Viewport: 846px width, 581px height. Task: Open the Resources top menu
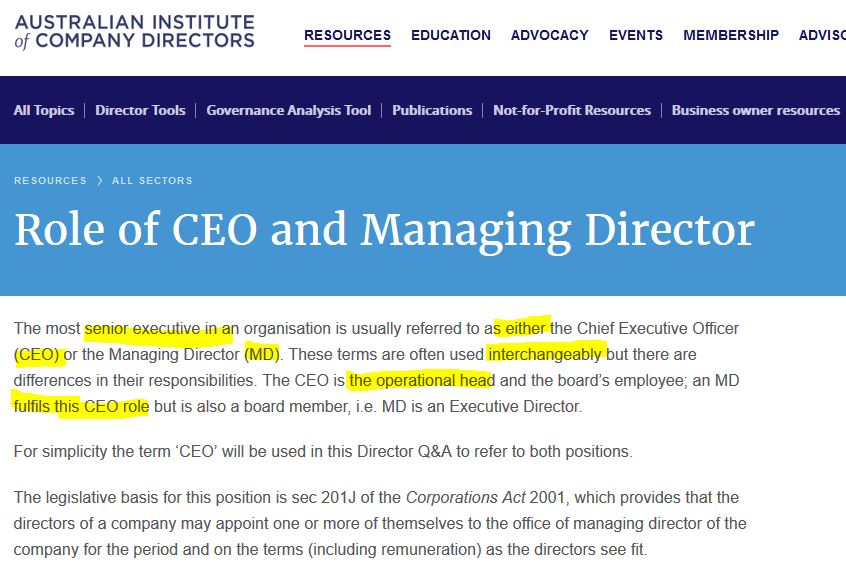coord(347,35)
